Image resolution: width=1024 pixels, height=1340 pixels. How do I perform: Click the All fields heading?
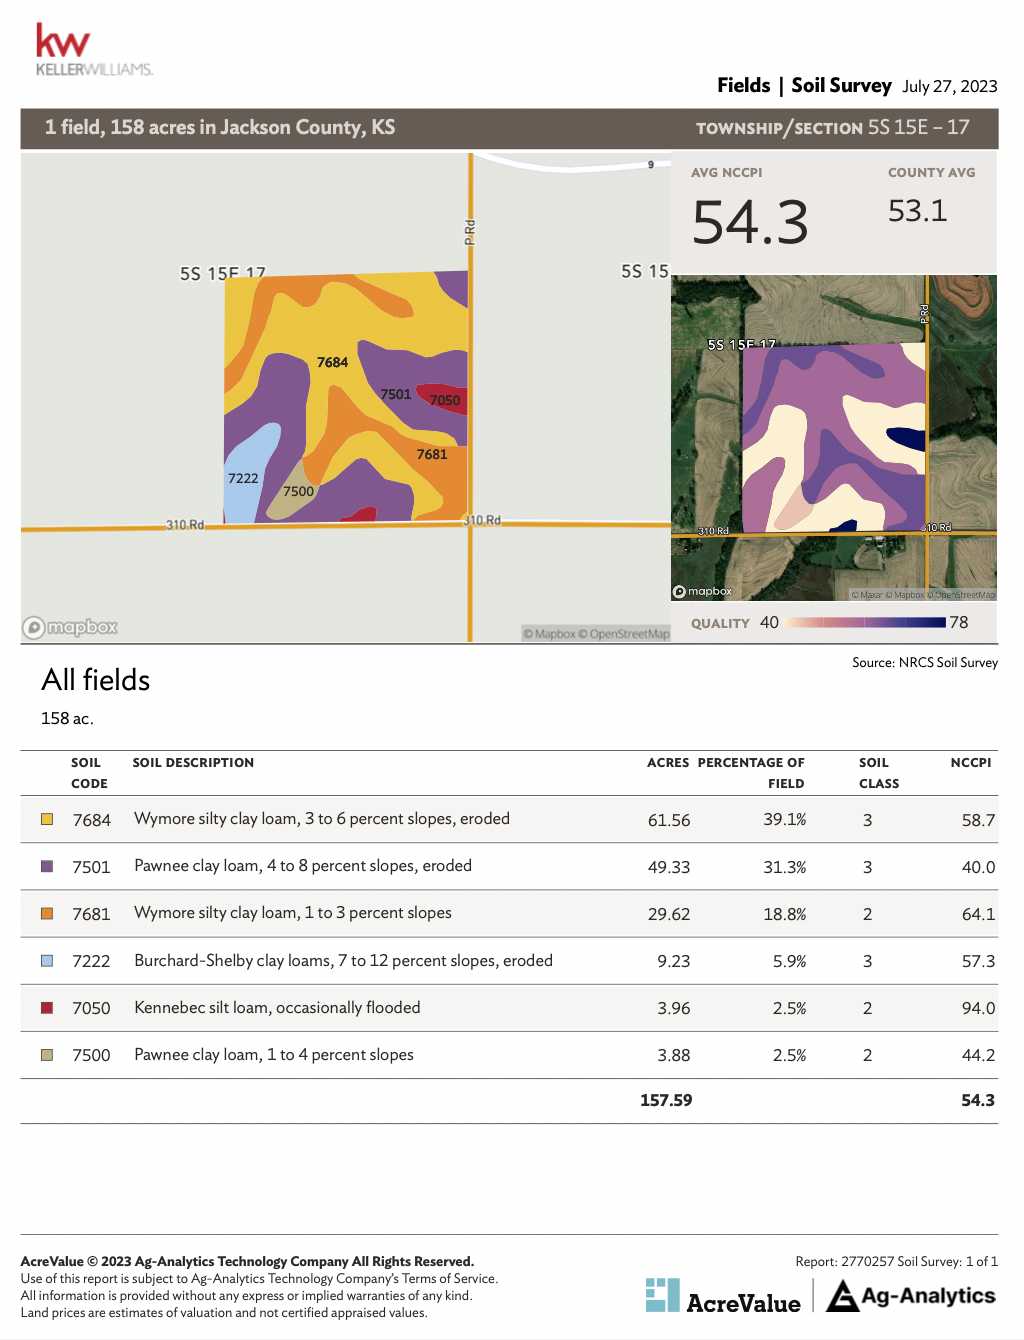pos(96,680)
